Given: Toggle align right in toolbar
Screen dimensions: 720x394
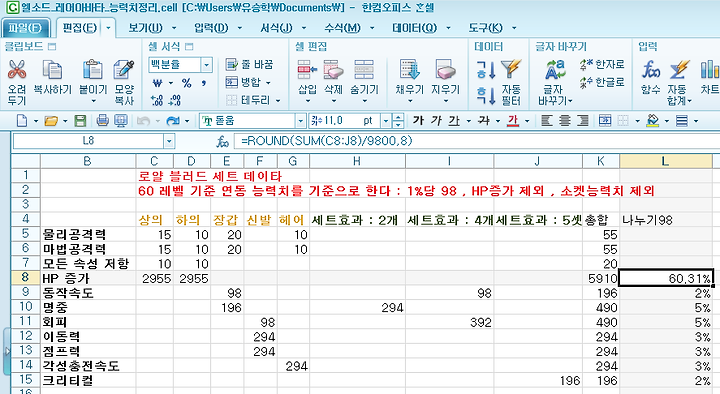Looking at the screenshot, I should [x=583, y=121].
